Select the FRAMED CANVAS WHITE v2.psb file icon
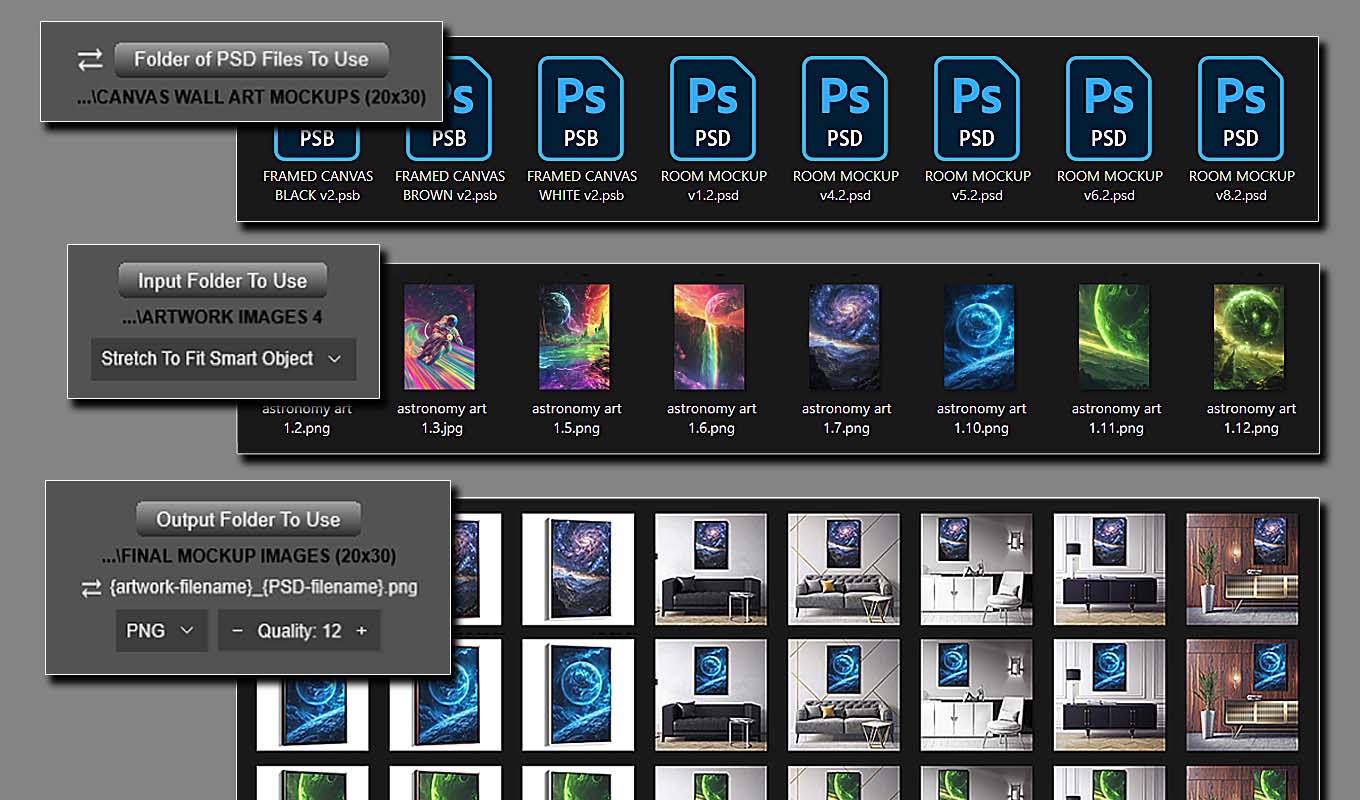 [580, 108]
